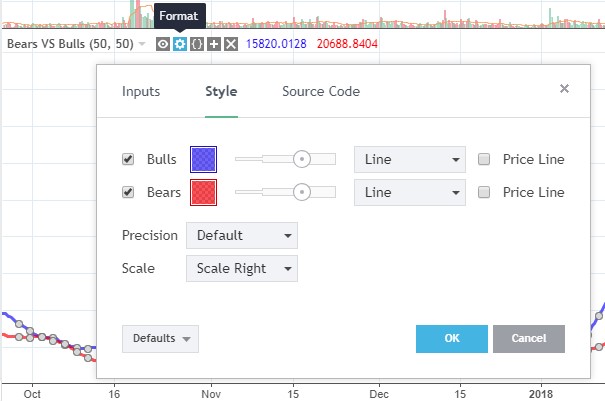605x401 pixels.
Task: Open the Precision Default dropdown
Action: pyautogui.click(x=242, y=235)
